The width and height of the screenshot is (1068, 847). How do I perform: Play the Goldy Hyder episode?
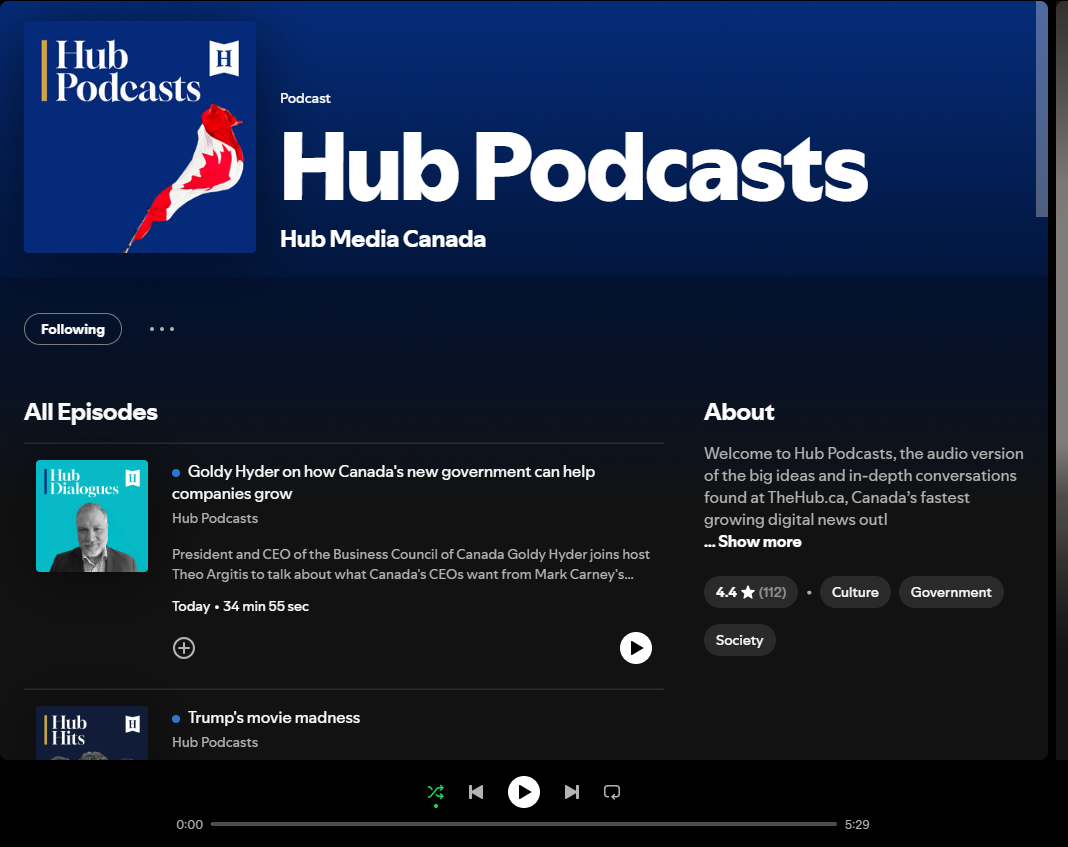click(635, 648)
